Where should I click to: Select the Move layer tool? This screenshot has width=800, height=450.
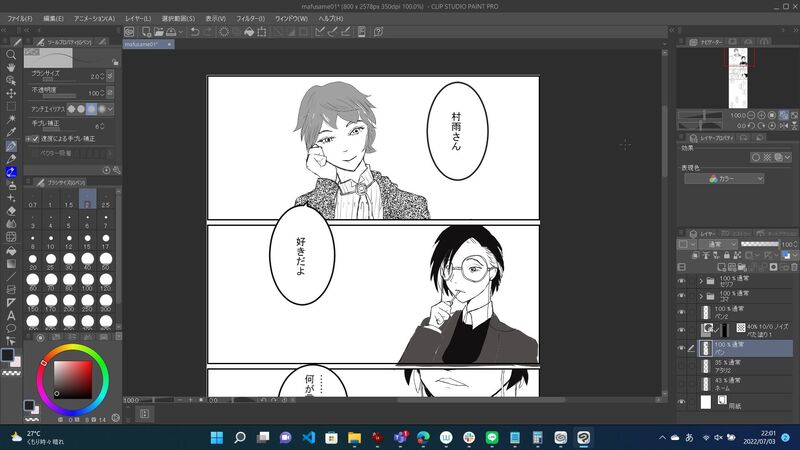[11, 93]
